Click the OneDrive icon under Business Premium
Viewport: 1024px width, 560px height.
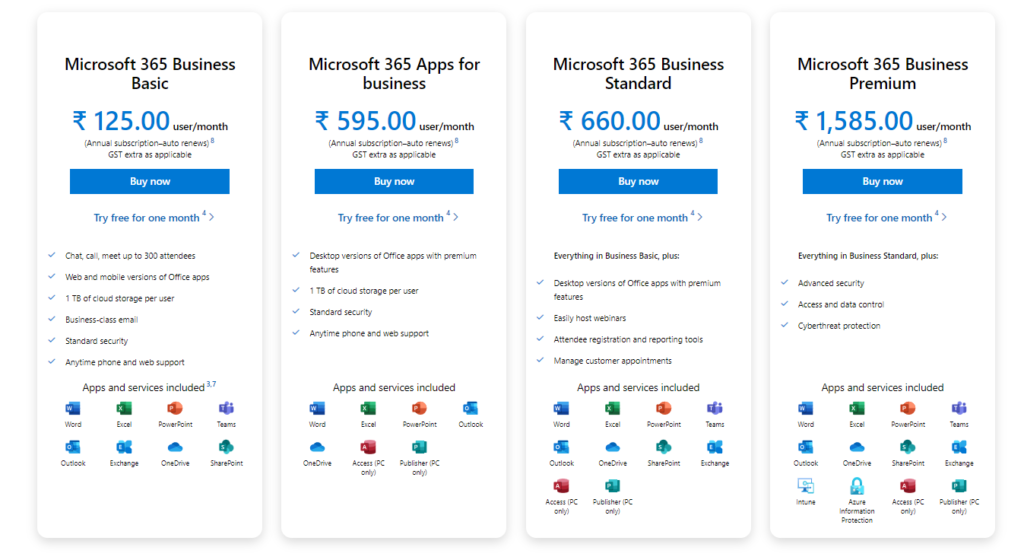(x=857, y=447)
